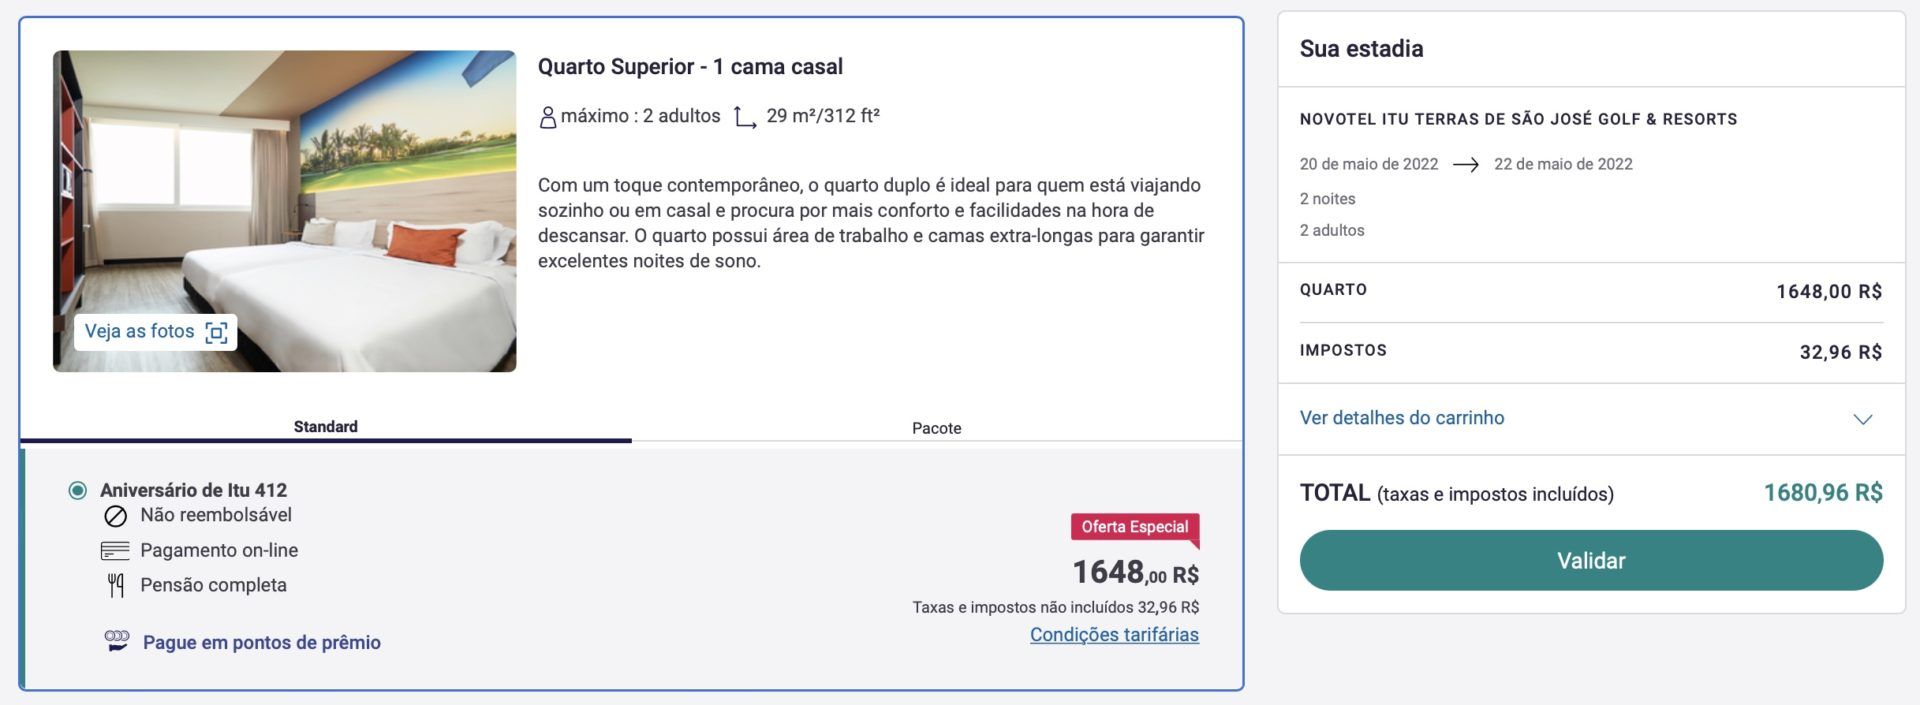Click the reward points coins icon

tap(117, 641)
